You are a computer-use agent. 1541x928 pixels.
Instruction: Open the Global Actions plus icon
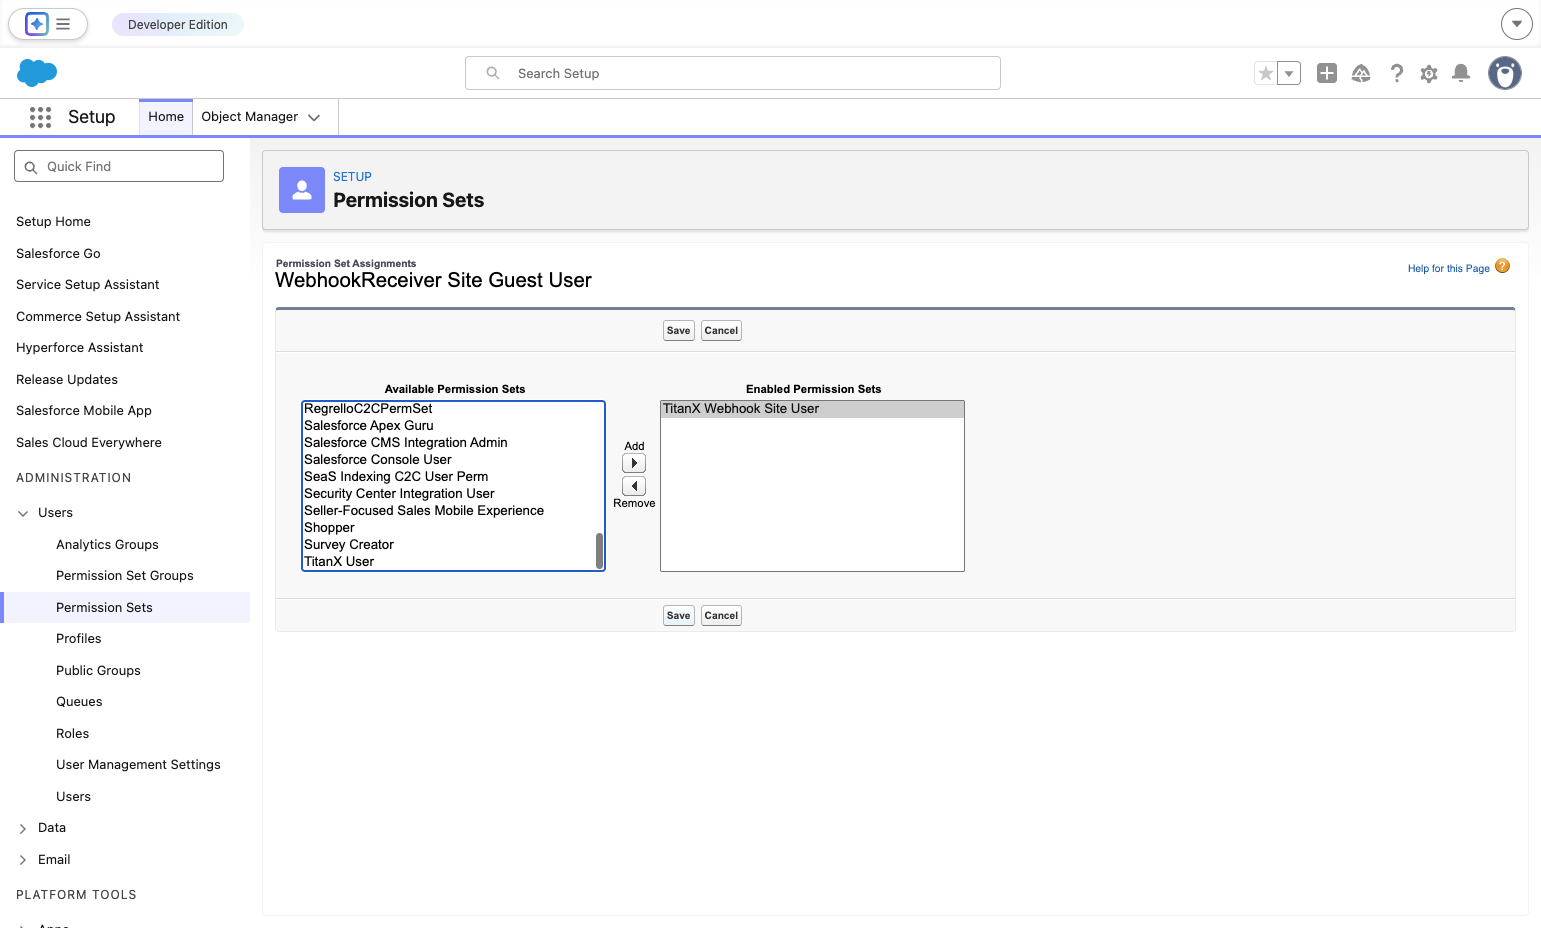(x=1327, y=73)
